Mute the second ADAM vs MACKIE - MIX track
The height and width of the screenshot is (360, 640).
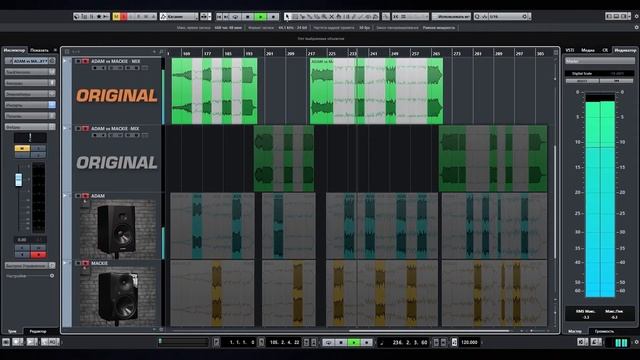pos(78,129)
